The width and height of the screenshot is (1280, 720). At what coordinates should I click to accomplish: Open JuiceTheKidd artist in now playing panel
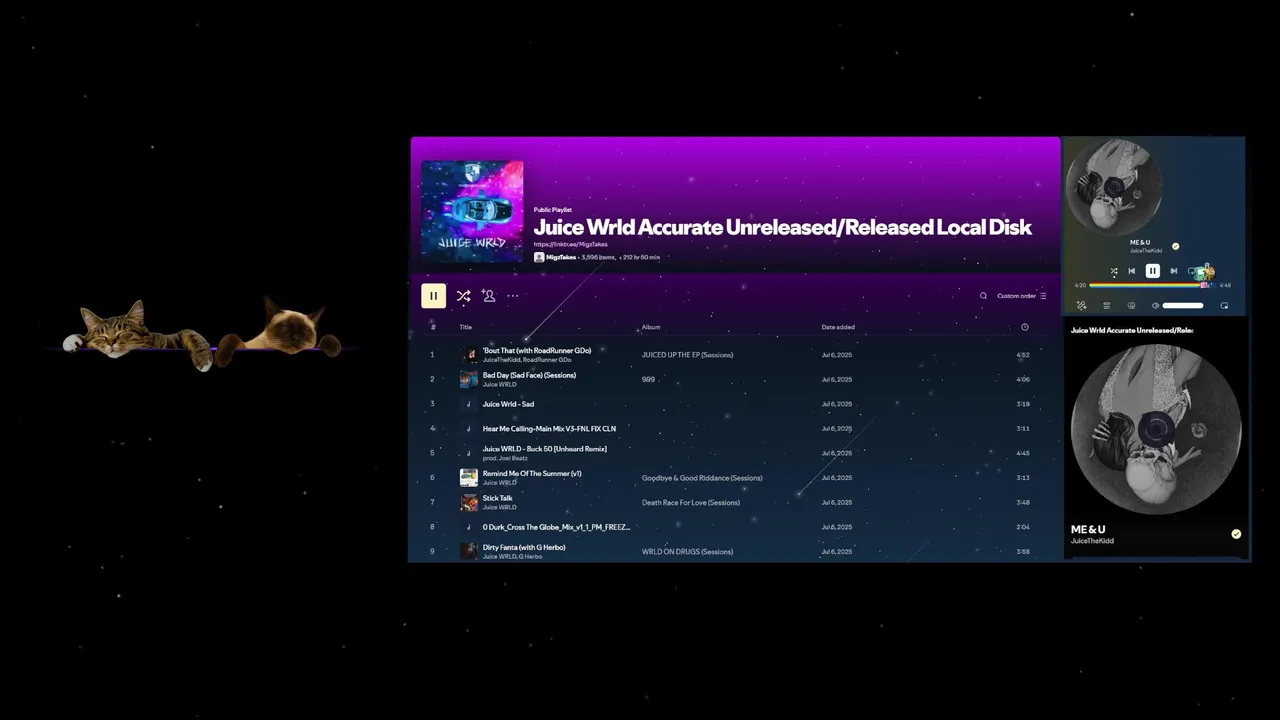coord(1092,541)
